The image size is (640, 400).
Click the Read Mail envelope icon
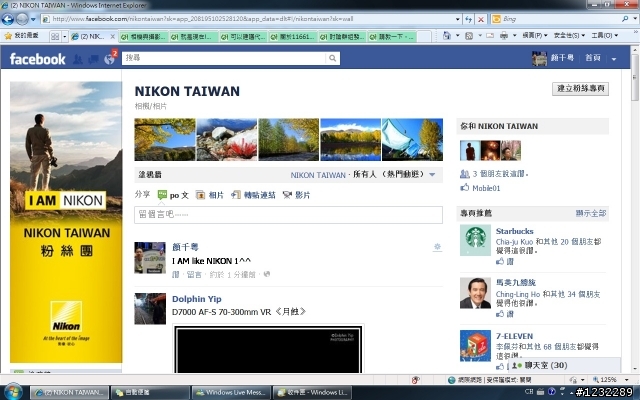[490, 36]
